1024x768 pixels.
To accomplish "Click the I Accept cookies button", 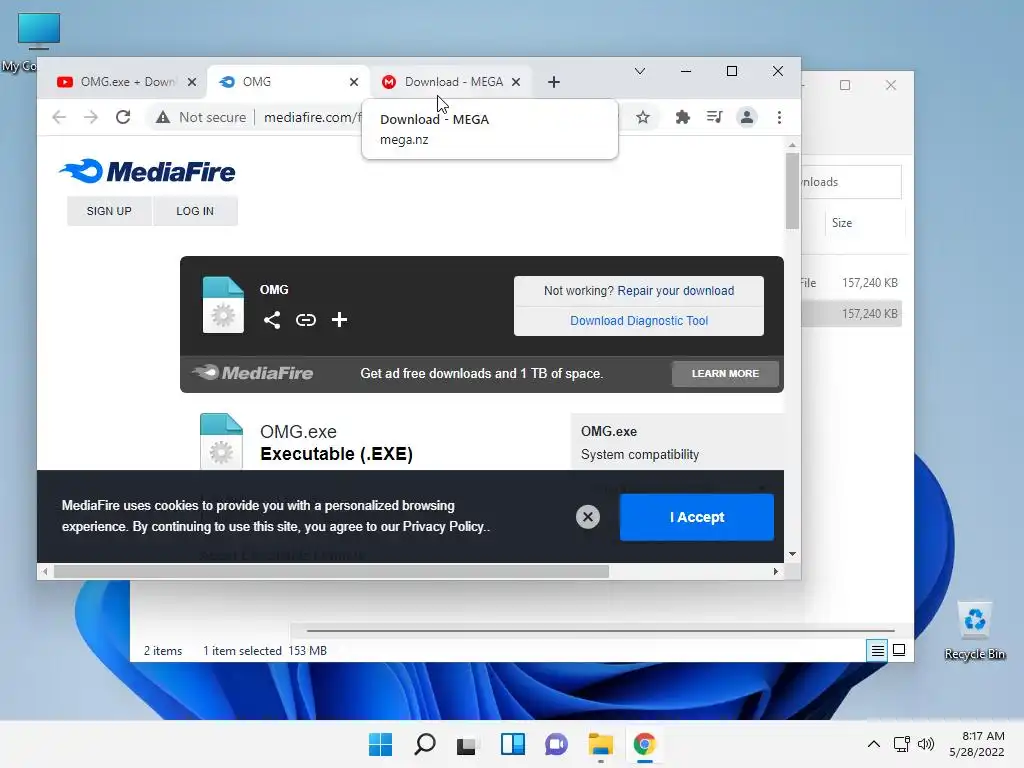I will 697,517.
